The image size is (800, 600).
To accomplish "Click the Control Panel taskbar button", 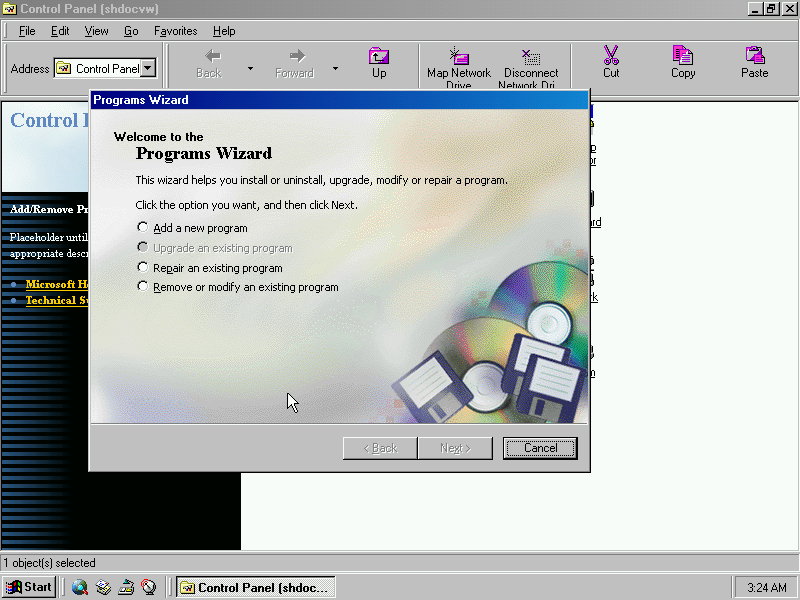I will click(255, 587).
